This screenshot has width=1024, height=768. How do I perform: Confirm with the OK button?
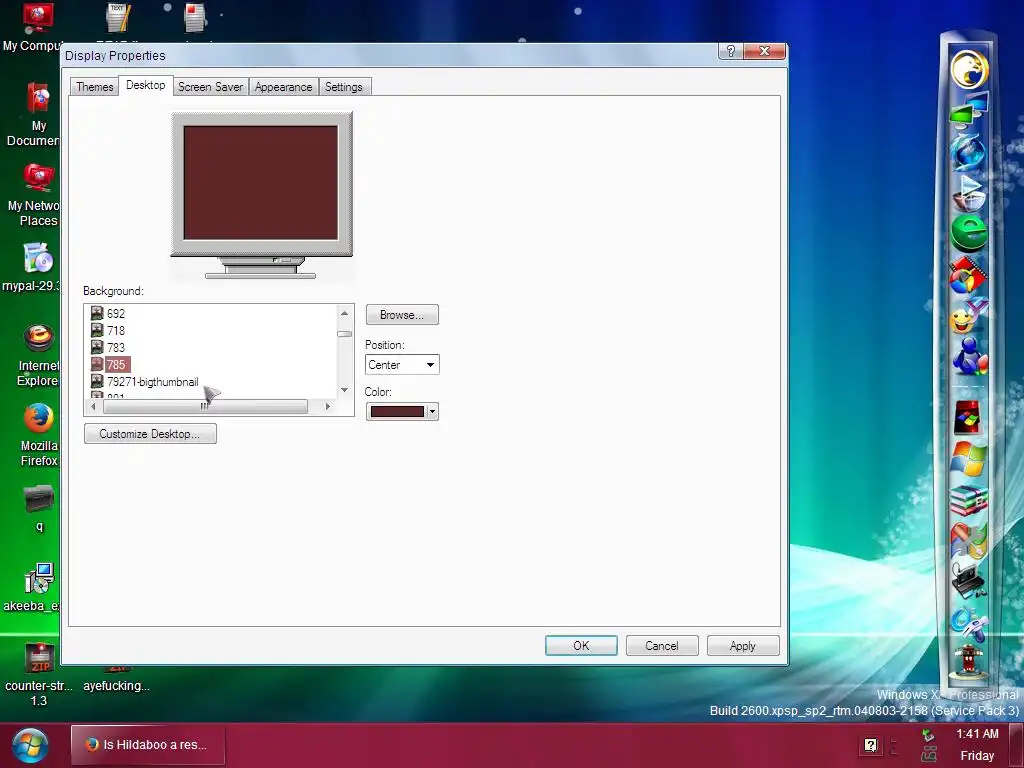(x=581, y=645)
